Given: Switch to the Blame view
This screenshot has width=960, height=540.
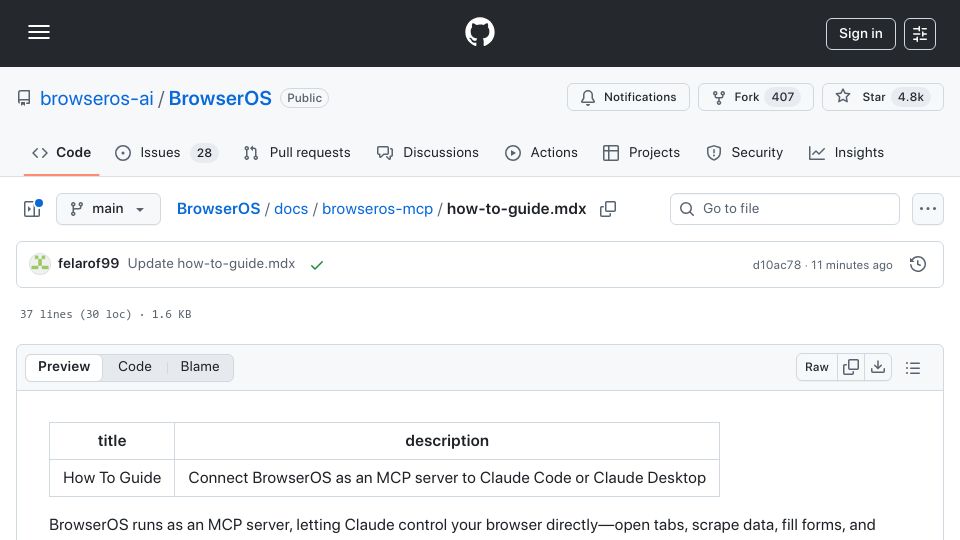Looking at the screenshot, I should point(200,367).
